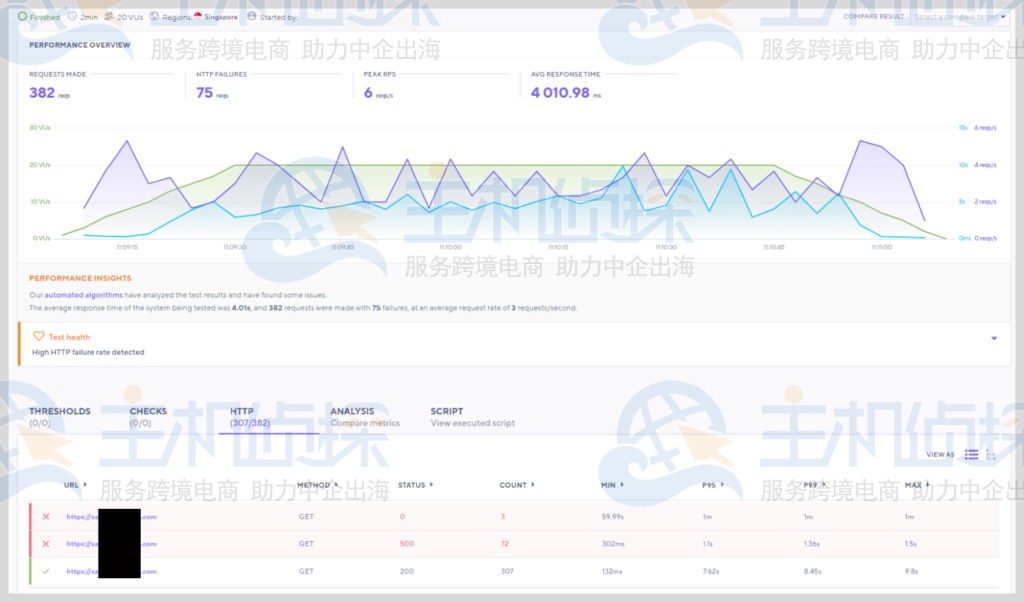1024x602 pixels.
Task: Switch to the CHECKS tab
Action: coord(148,410)
